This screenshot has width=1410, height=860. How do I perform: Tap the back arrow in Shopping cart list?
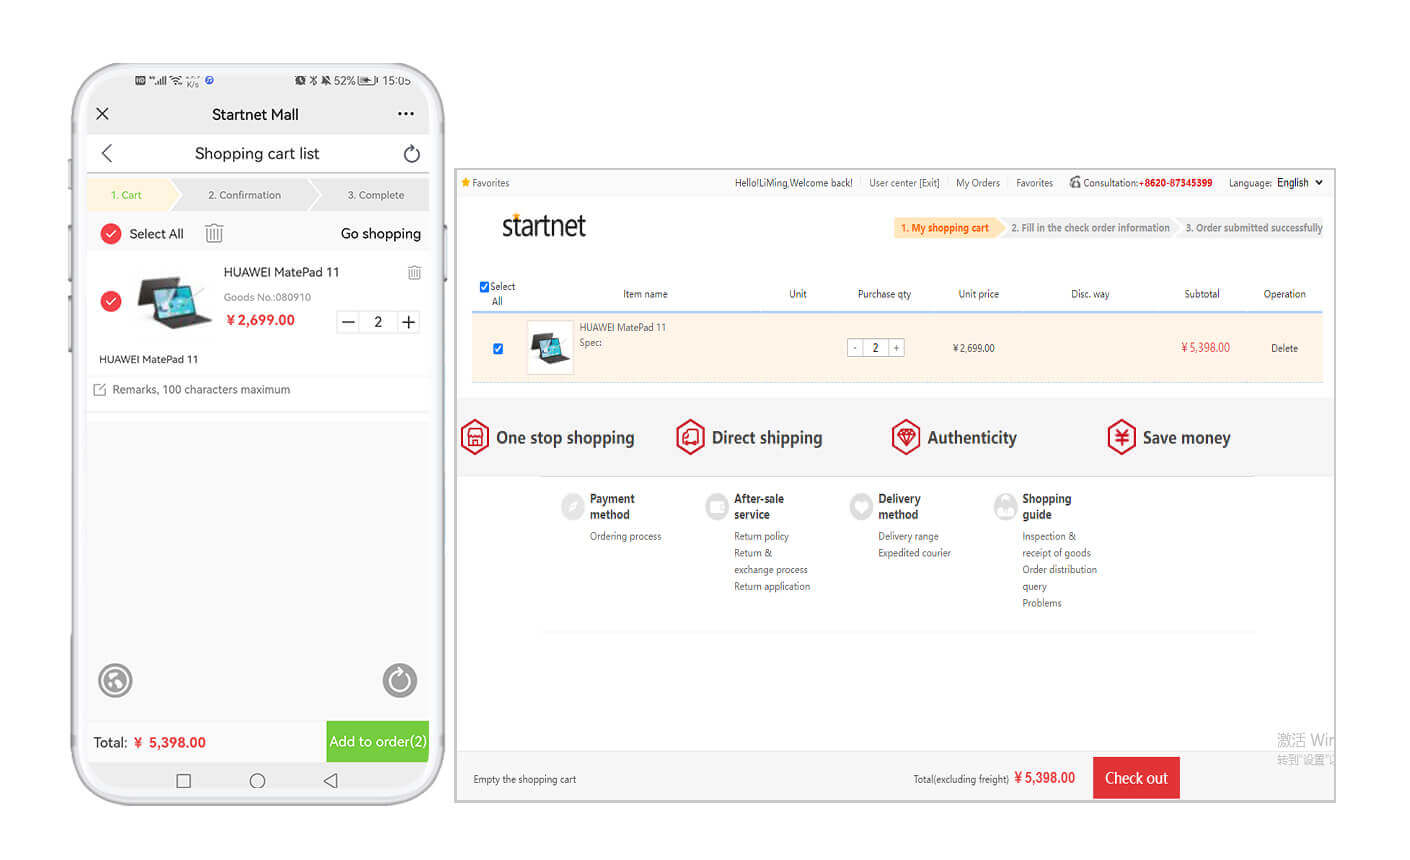107,153
